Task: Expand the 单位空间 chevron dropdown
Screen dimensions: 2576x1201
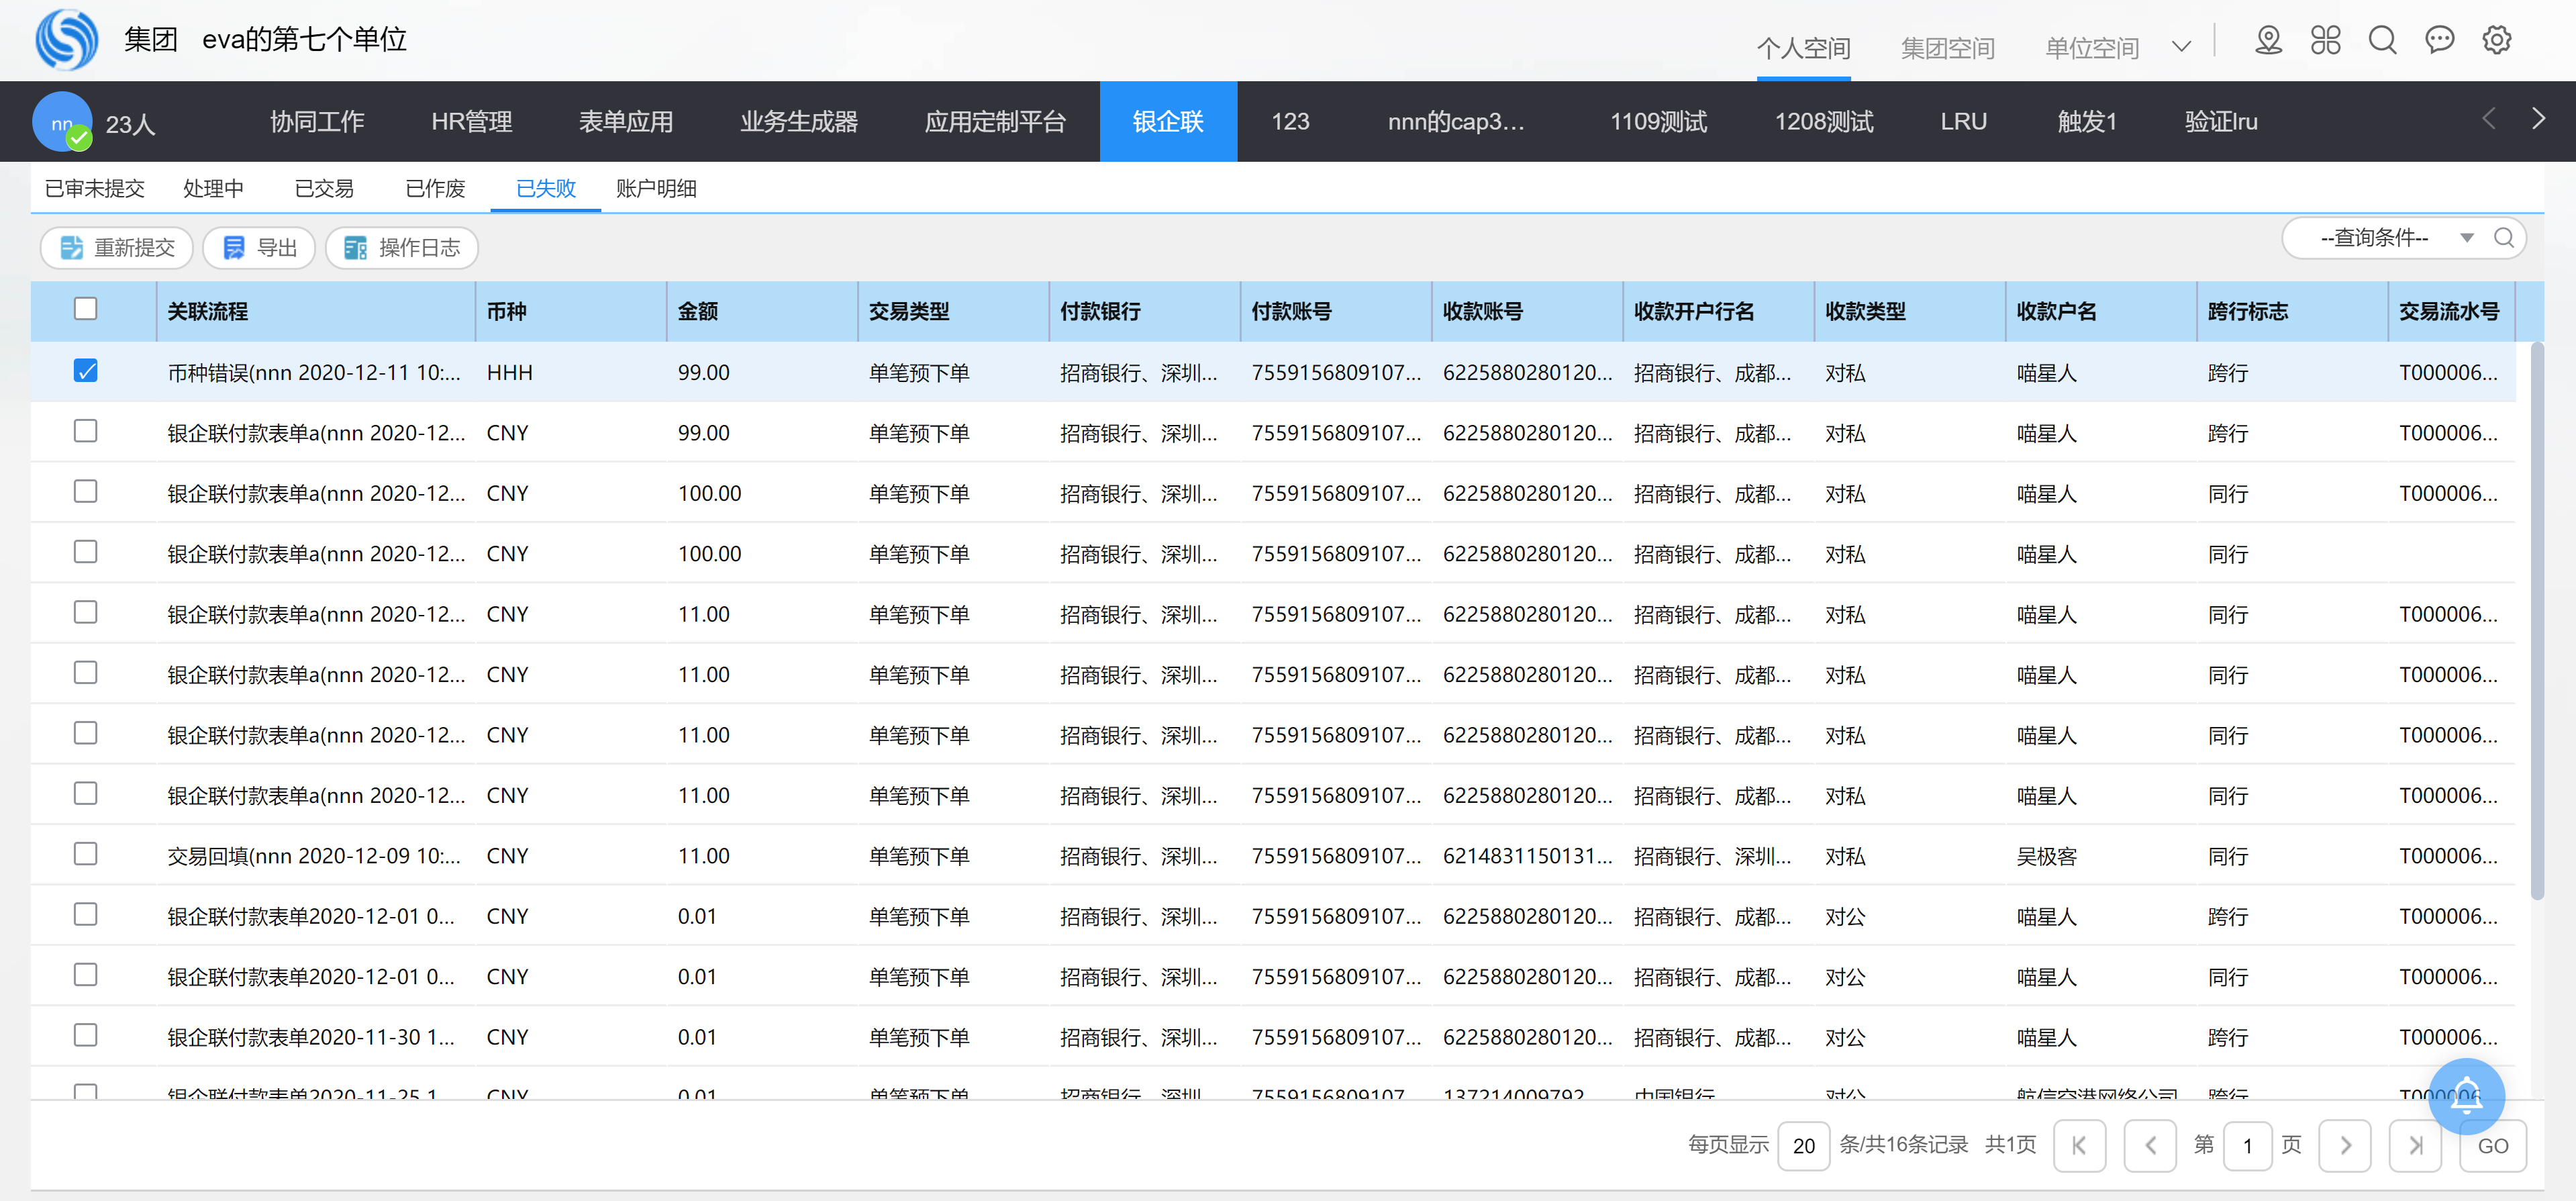Action: [x=2181, y=47]
